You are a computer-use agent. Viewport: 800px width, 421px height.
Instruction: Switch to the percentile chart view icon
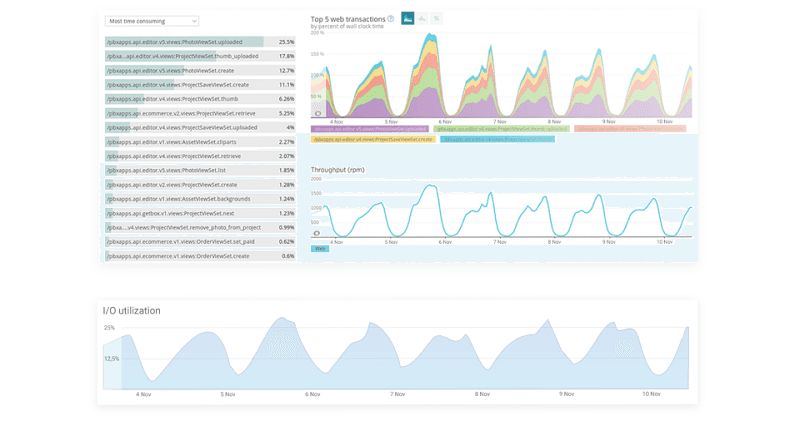[x=437, y=19]
